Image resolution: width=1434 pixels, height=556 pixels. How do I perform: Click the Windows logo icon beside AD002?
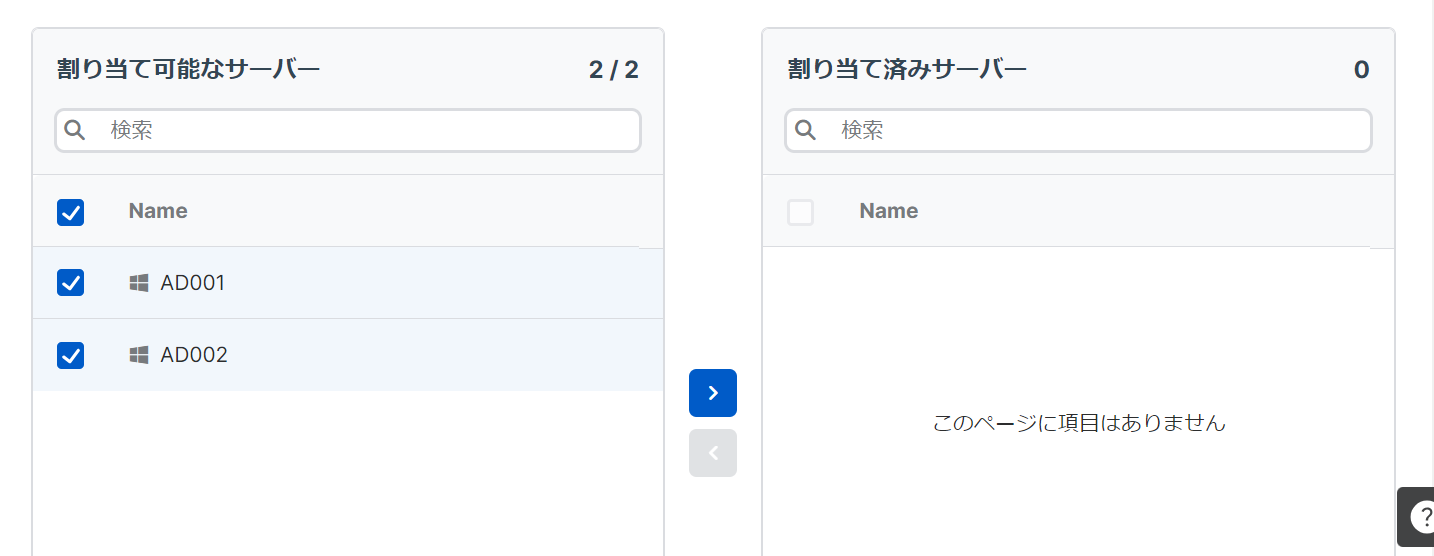click(139, 355)
